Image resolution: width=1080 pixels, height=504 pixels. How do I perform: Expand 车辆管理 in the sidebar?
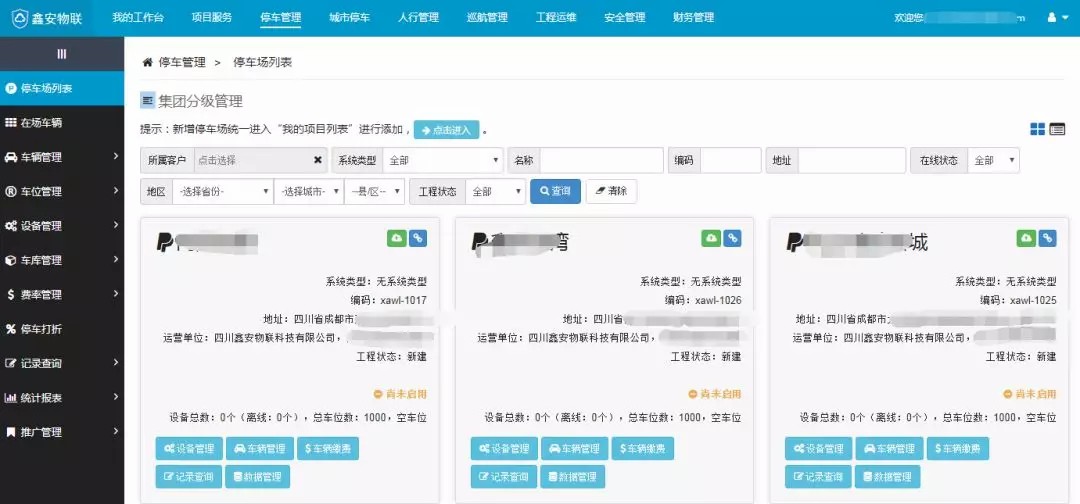point(62,157)
